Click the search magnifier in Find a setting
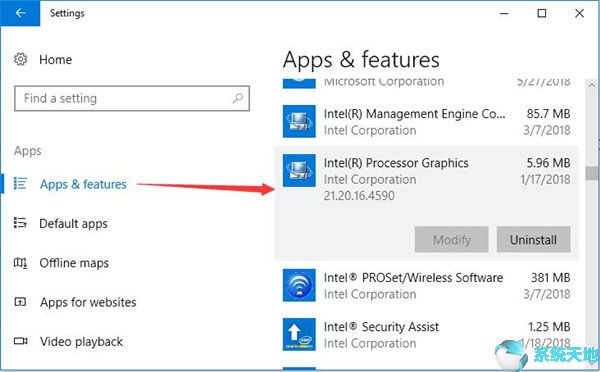Image resolution: width=600 pixels, height=372 pixels. pos(238,98)
